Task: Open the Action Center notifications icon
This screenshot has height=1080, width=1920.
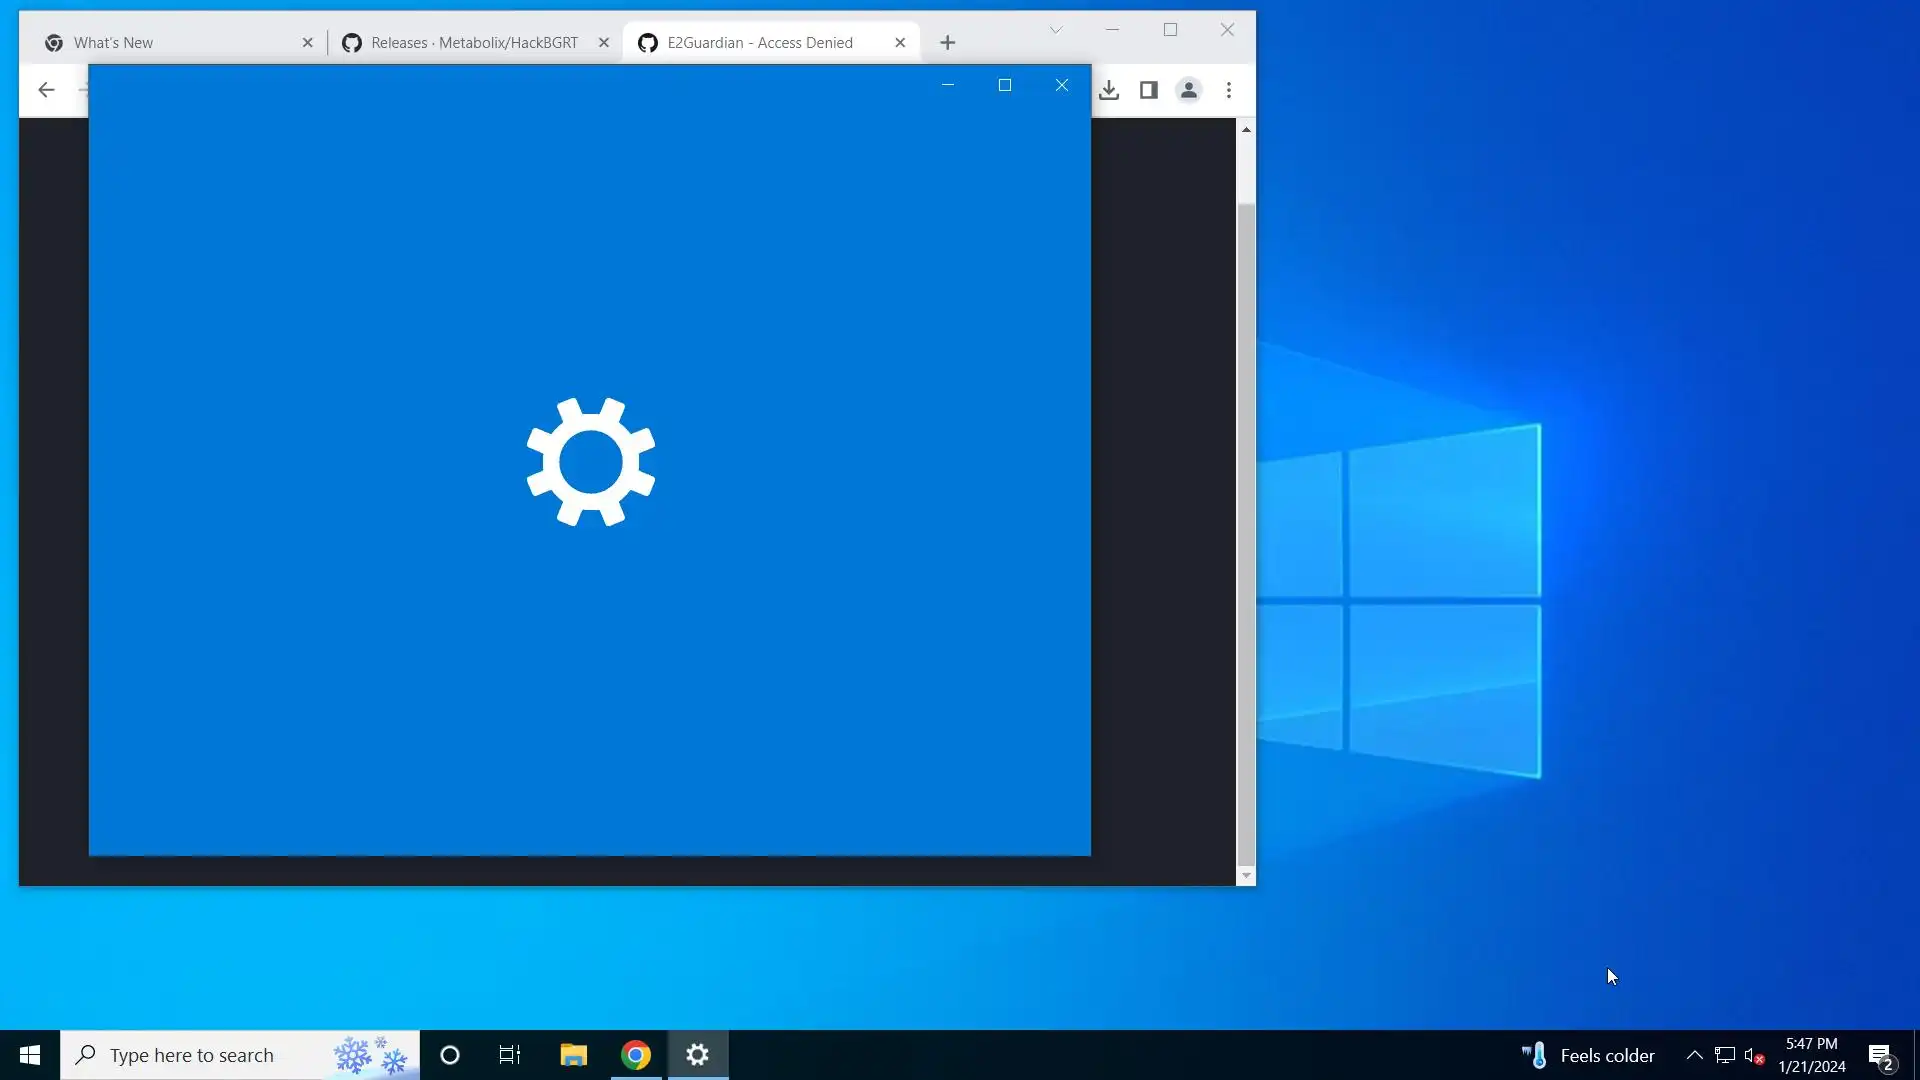Action: coord(1880,1056)
